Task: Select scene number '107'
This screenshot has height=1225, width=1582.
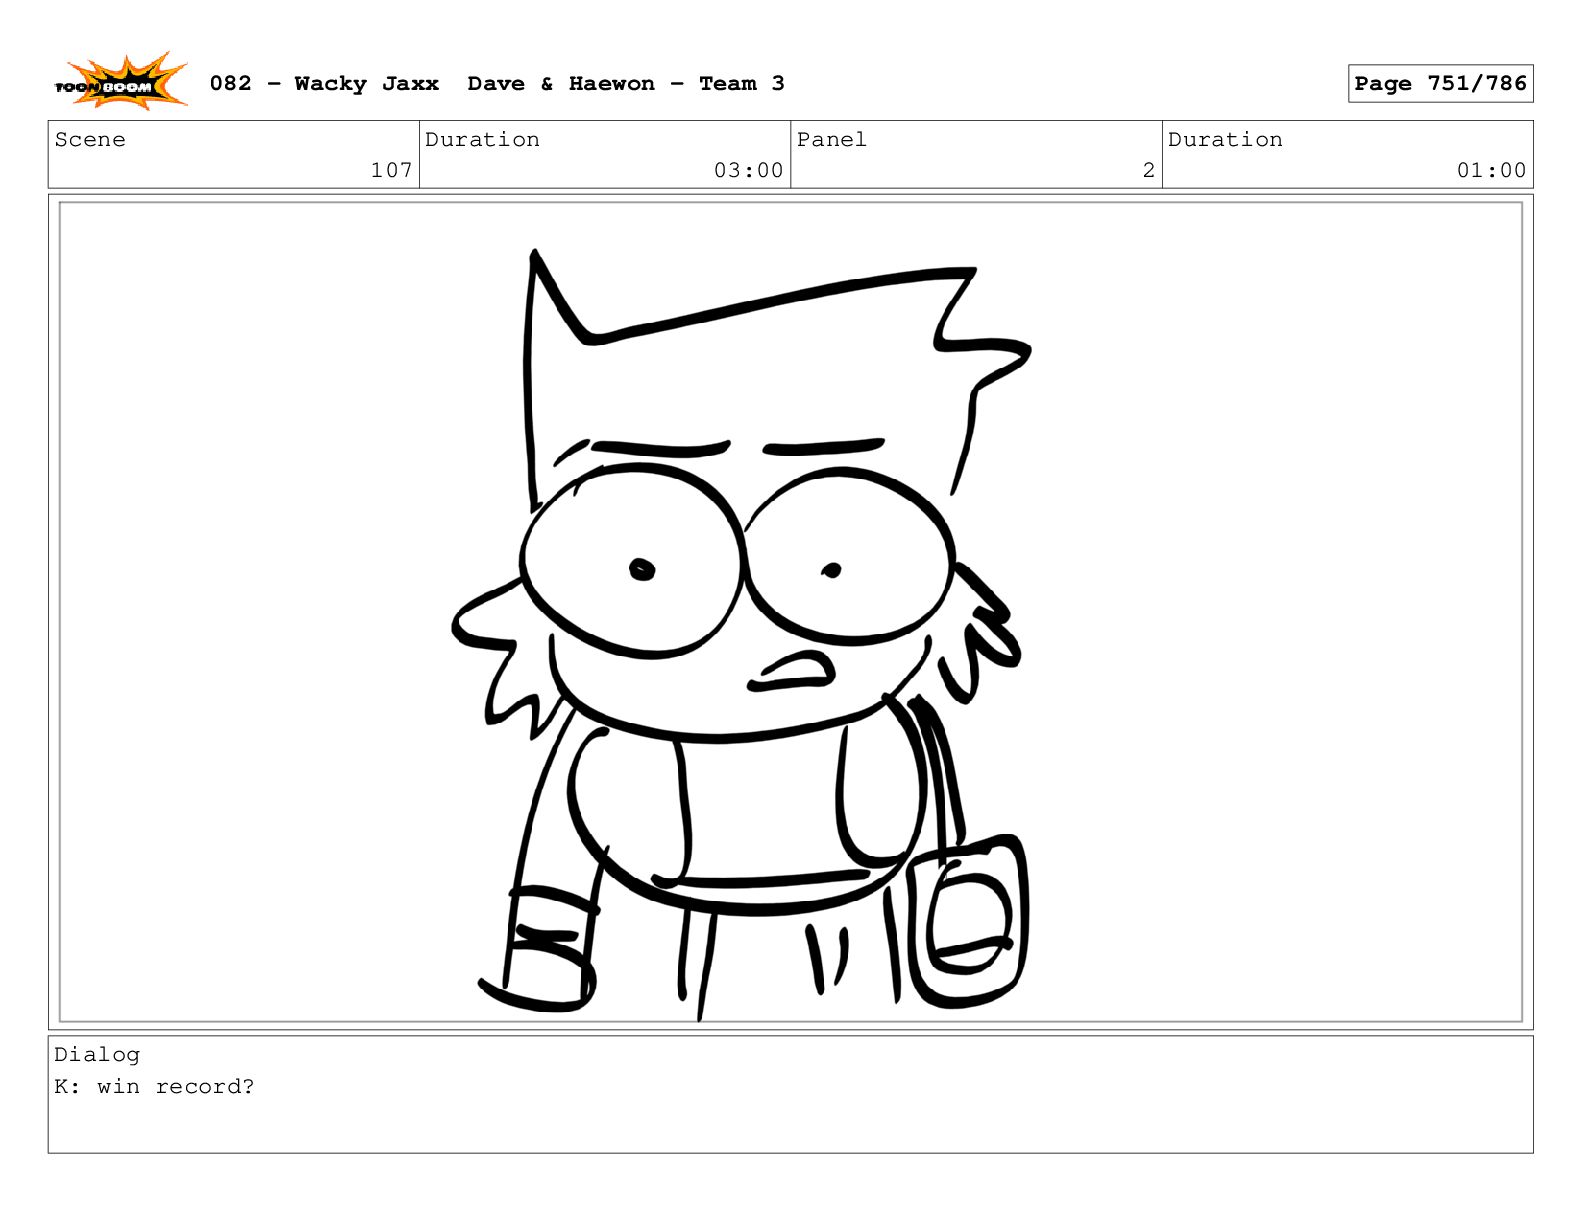Action: point(392,171)
